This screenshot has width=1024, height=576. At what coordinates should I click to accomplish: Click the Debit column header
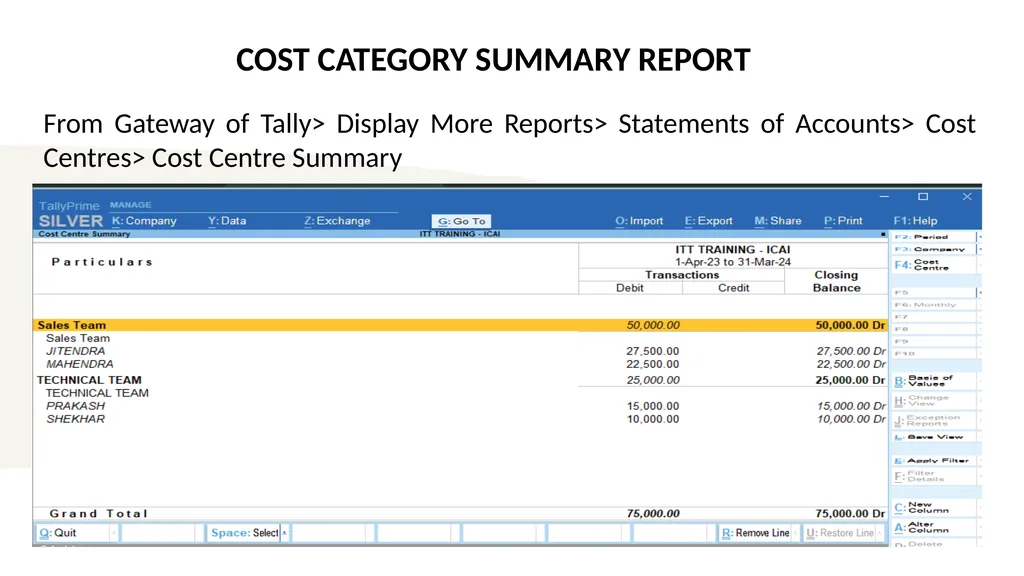coord(630,288)
